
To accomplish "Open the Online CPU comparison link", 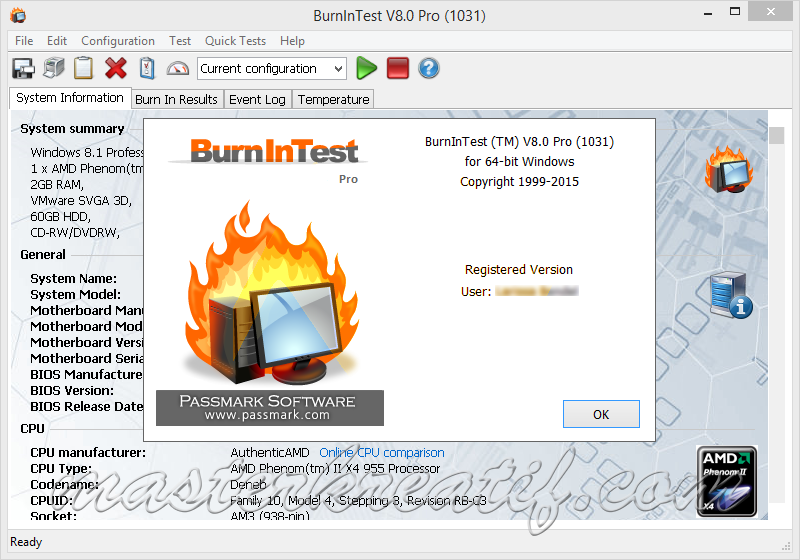I will pyautogui.click(x=382, y=452).
